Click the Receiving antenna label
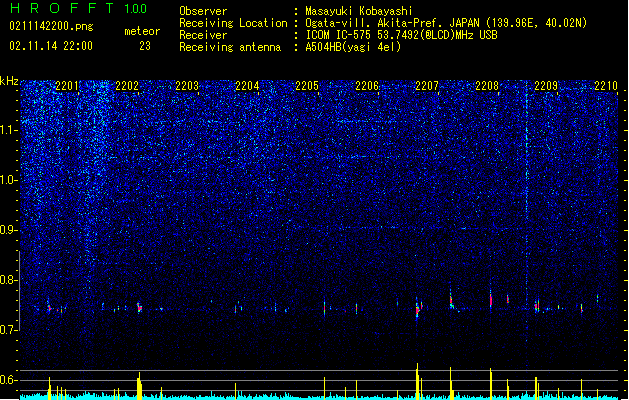The image size is (629, 400). 230,47
